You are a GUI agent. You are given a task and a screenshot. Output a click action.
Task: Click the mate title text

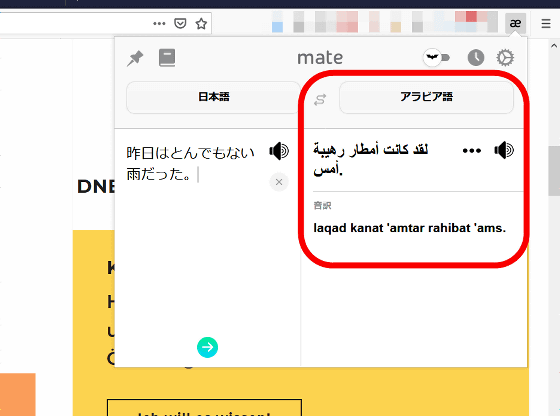click(x=320, y=58)
